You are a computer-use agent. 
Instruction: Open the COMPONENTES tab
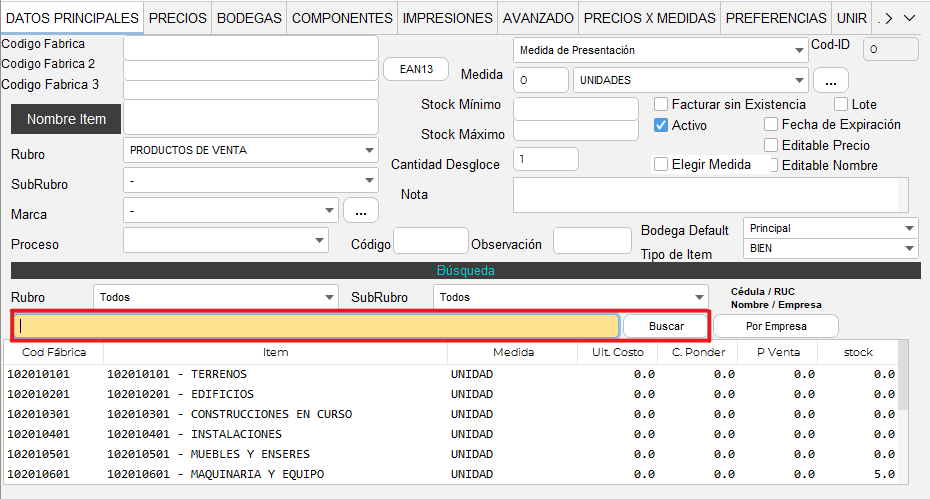pos(342,18)
